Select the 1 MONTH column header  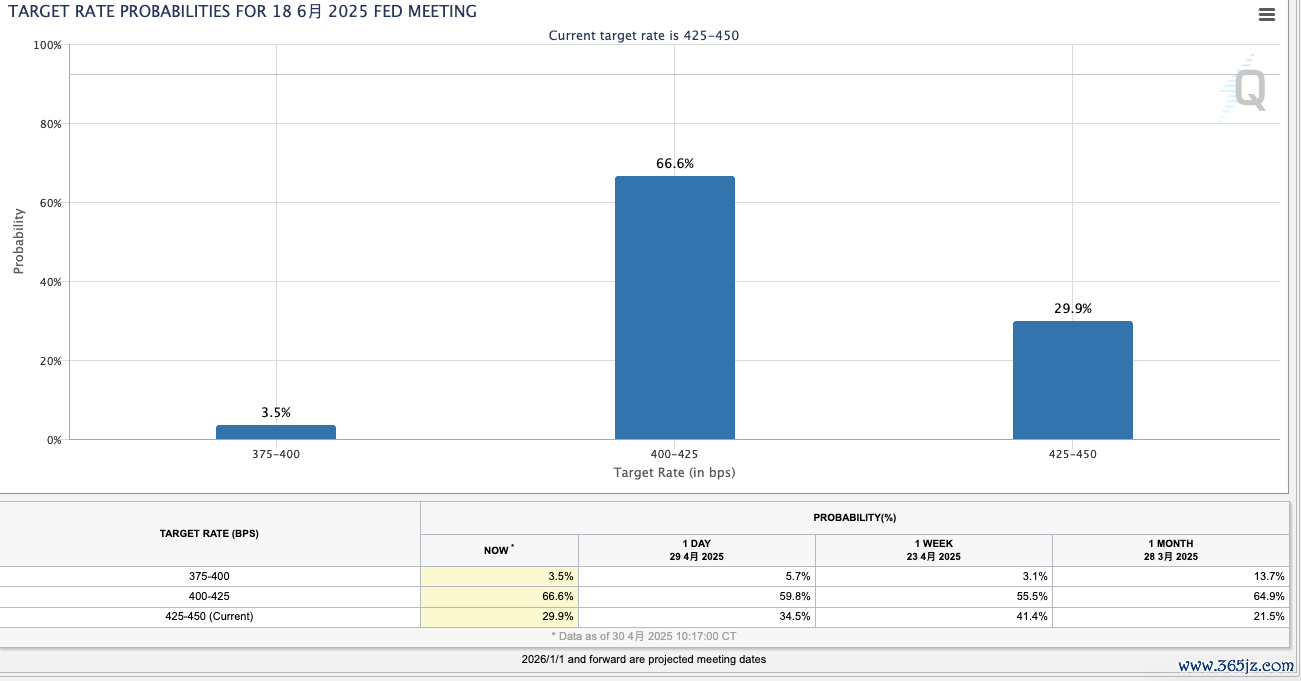coord(1170,550)
